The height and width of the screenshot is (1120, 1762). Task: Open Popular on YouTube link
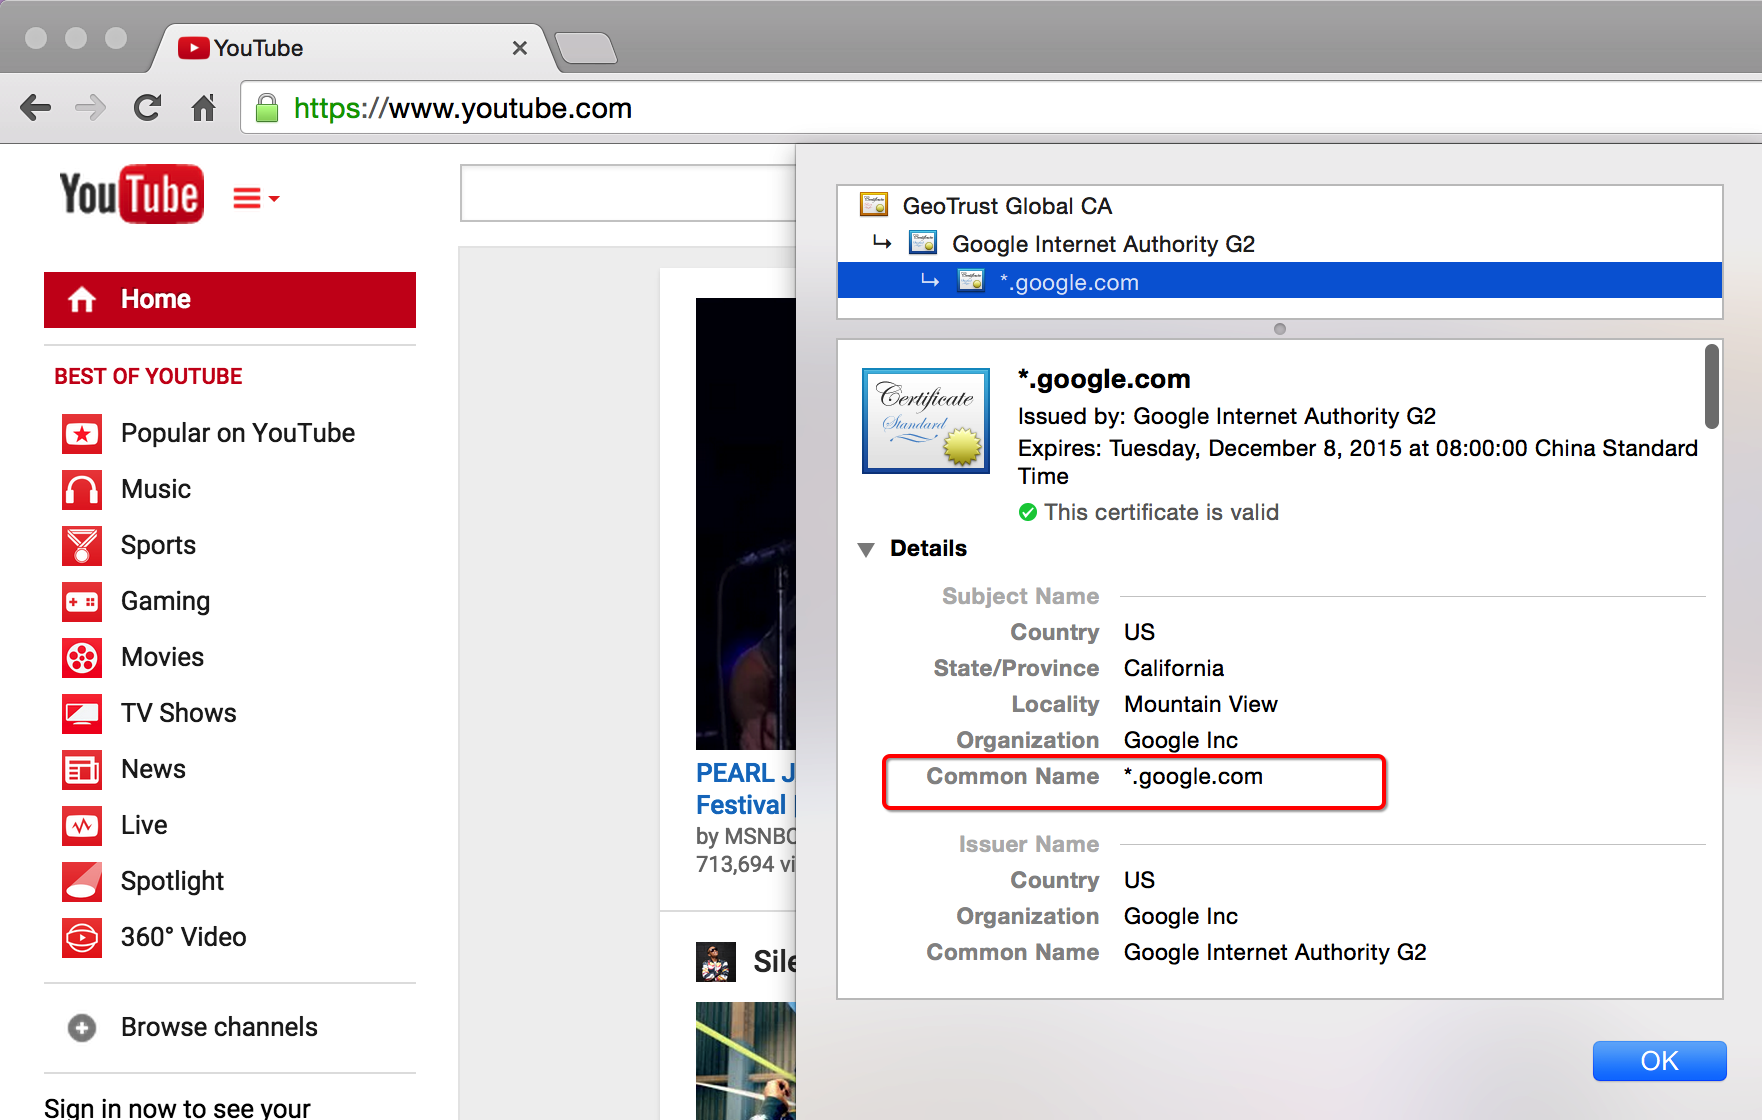point(238,433)
